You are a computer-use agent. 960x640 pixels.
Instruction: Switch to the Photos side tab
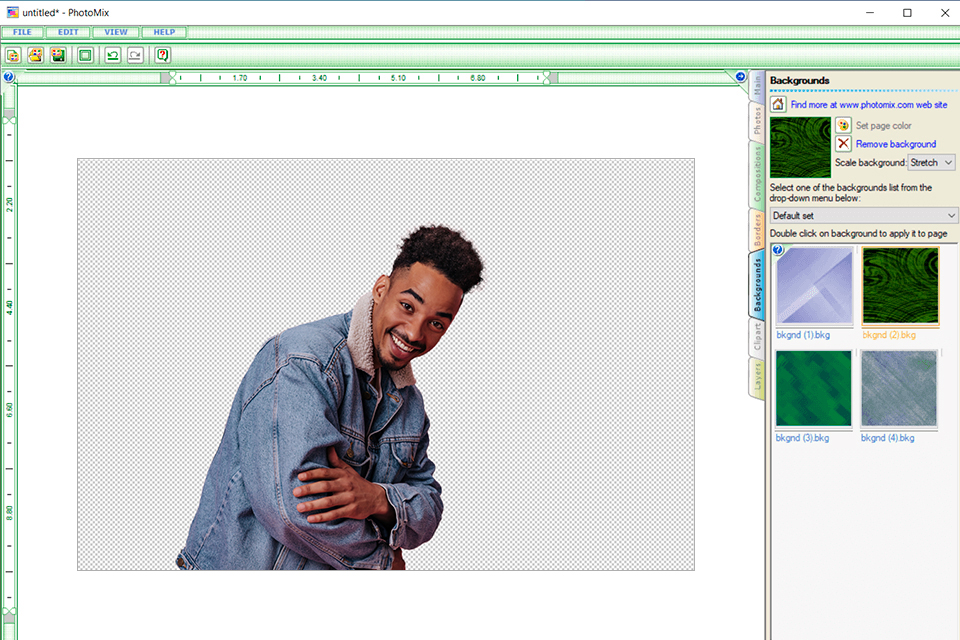click(x=757, y=121)
